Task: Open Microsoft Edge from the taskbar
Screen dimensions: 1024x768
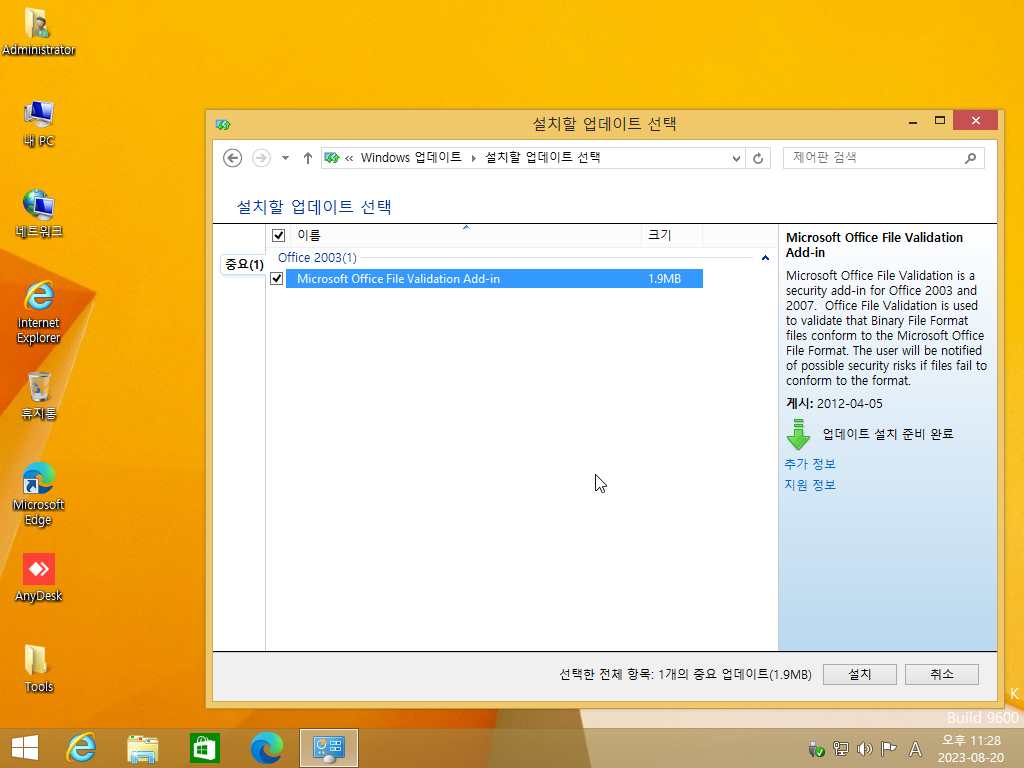Action: click(266, 748)
